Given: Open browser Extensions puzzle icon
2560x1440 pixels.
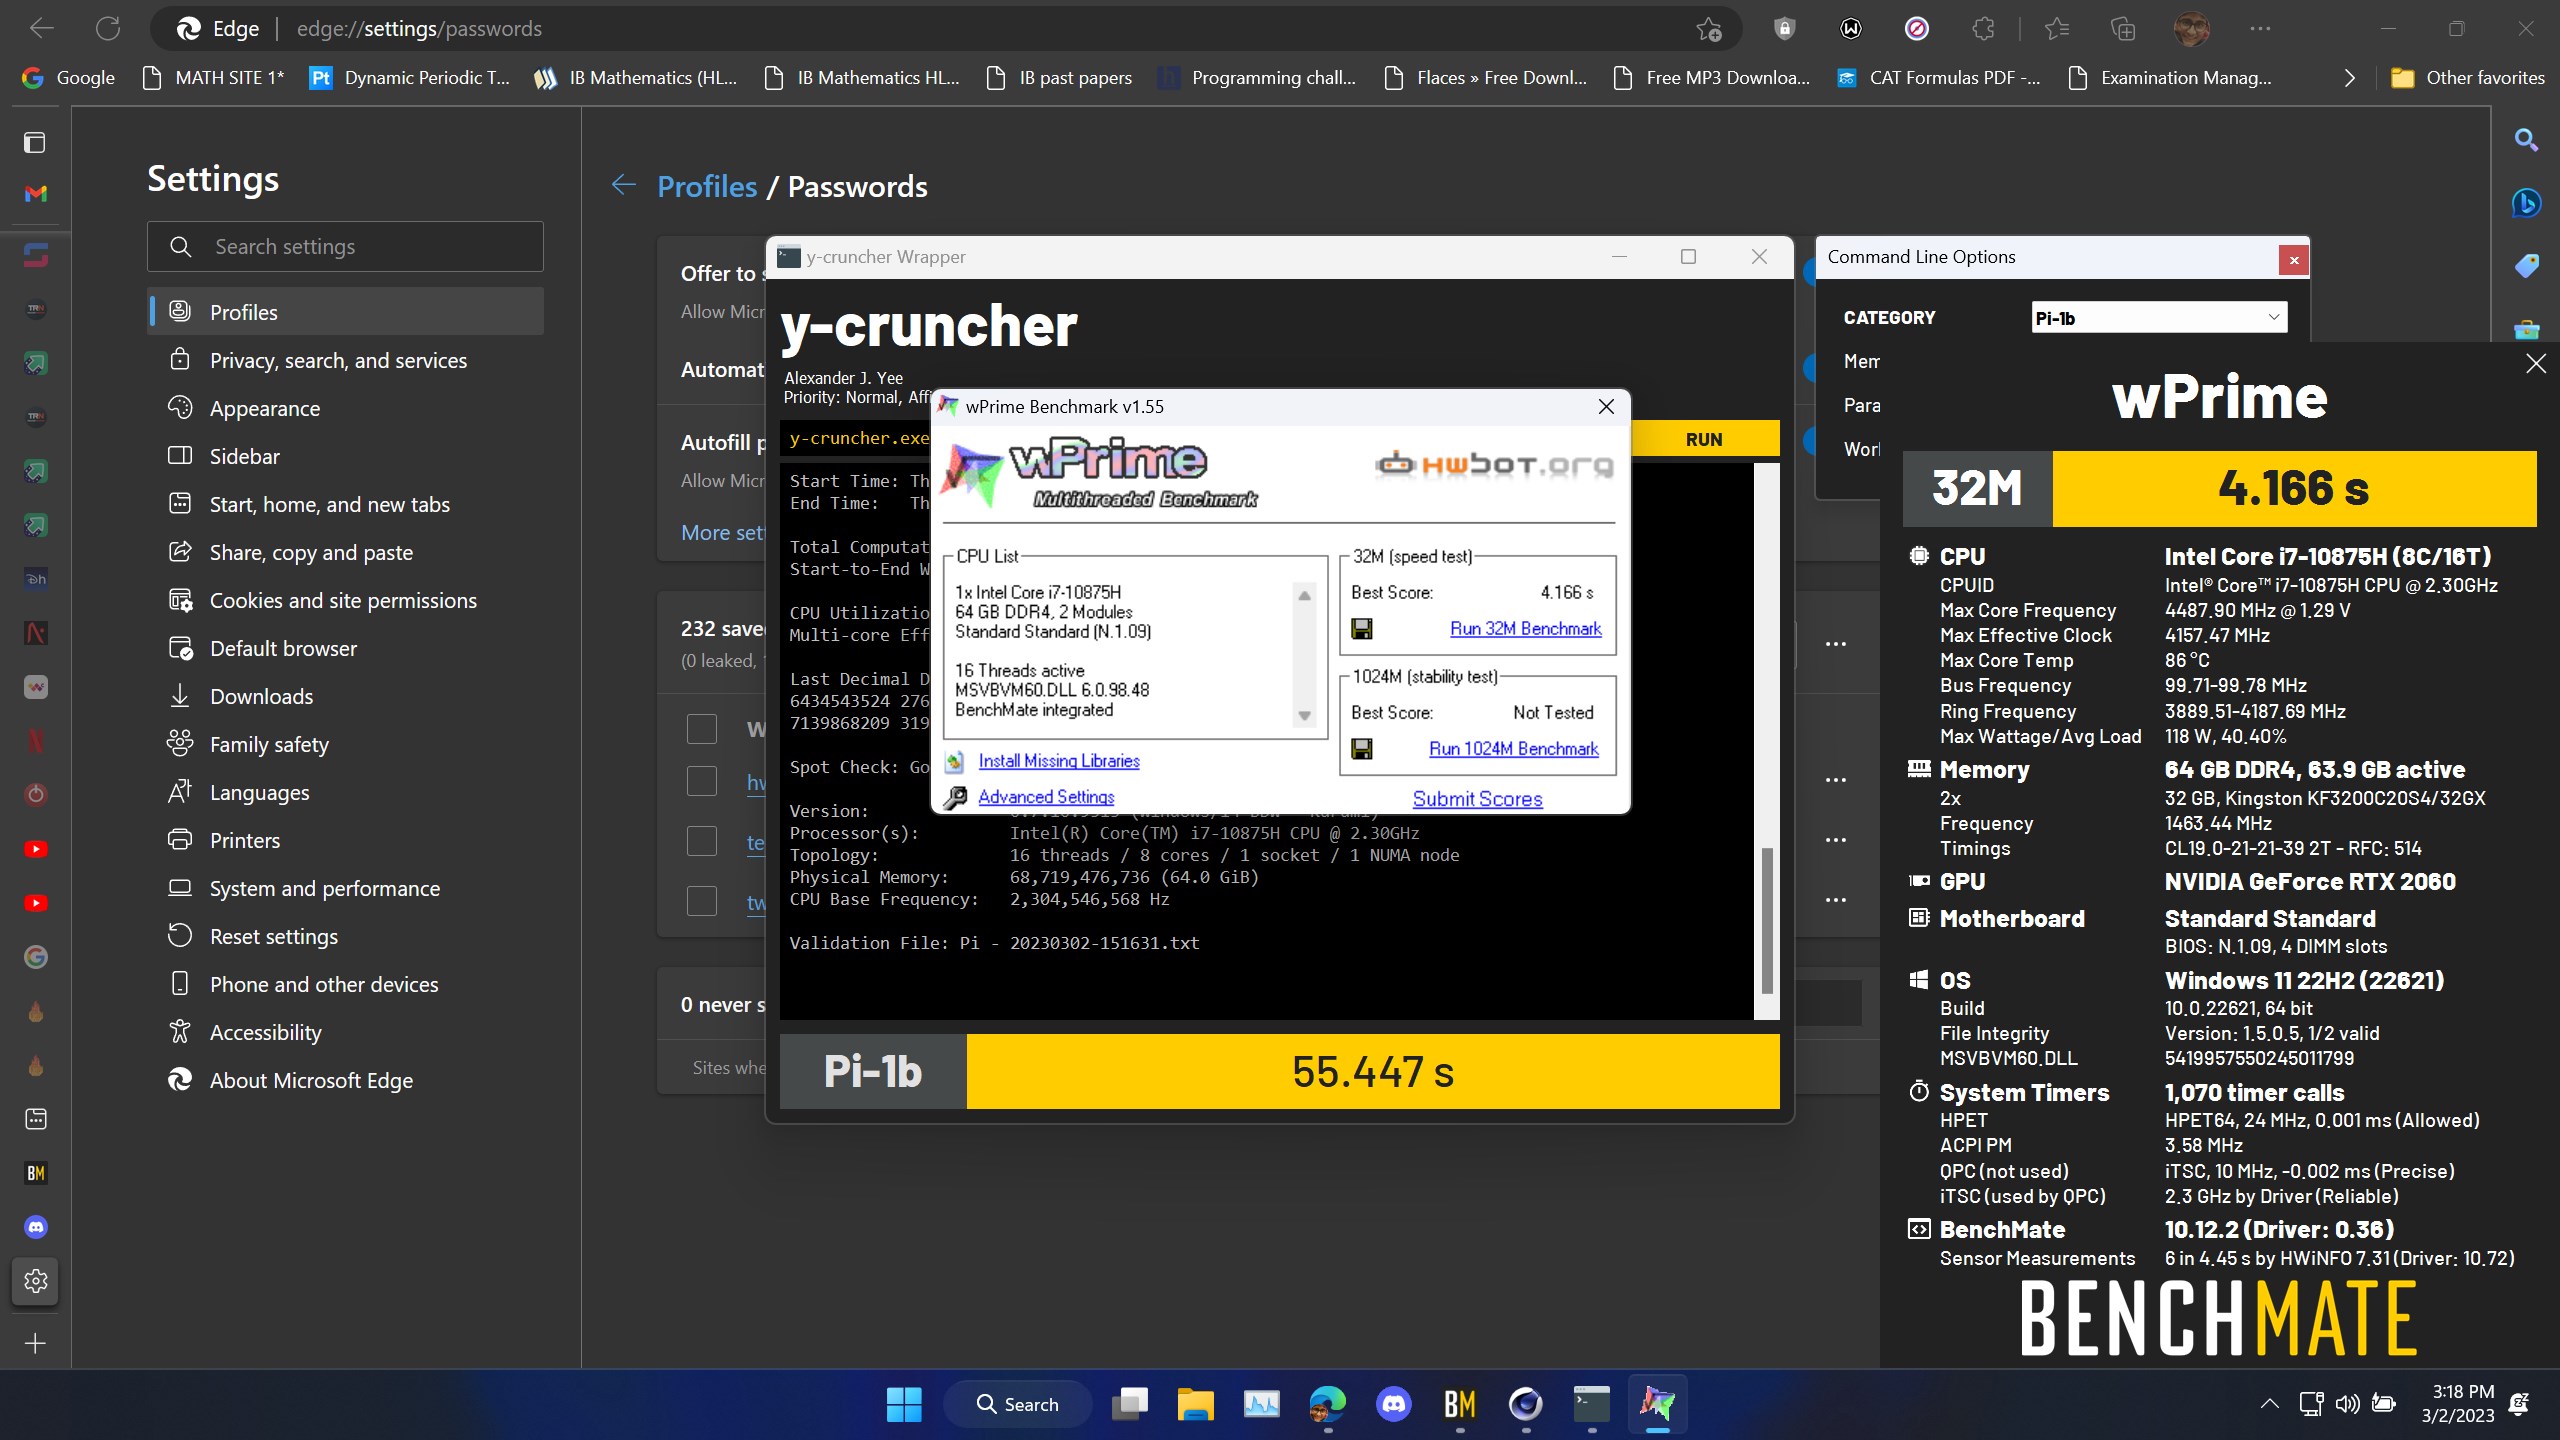Looking at the screenshot, I should click(1983, 29).
